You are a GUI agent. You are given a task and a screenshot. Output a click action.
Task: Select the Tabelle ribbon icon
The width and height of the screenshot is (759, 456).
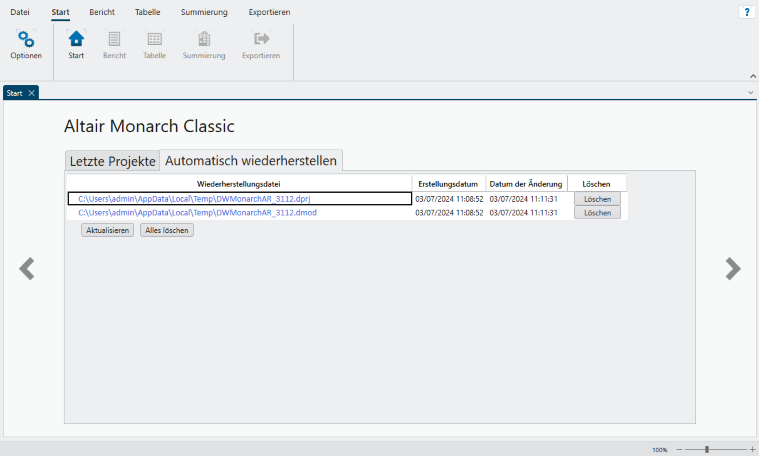click(154, 40)
